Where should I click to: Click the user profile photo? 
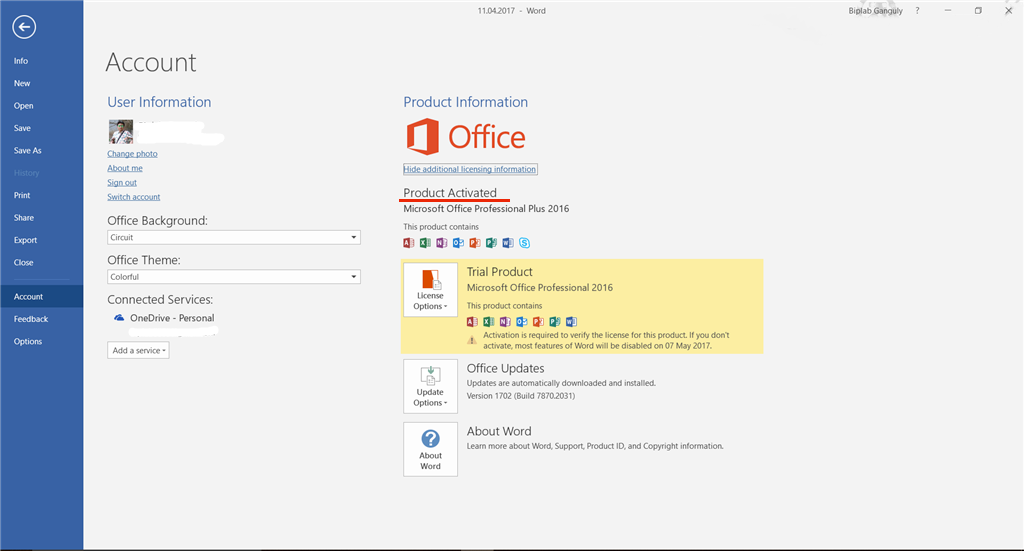pos(121,132)
